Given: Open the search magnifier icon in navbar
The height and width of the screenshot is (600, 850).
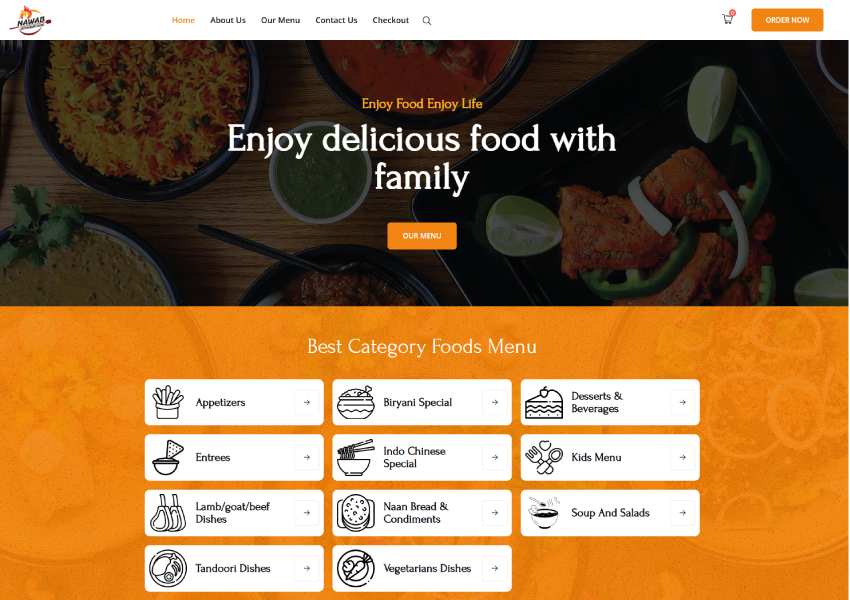Looking at the screenshot, I should pos(427,21).
